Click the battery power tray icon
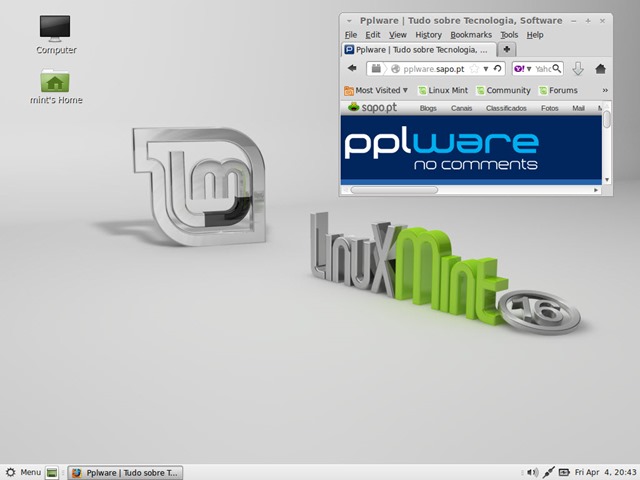The height and width of the screenshot is (480, 640). (564, 473)
